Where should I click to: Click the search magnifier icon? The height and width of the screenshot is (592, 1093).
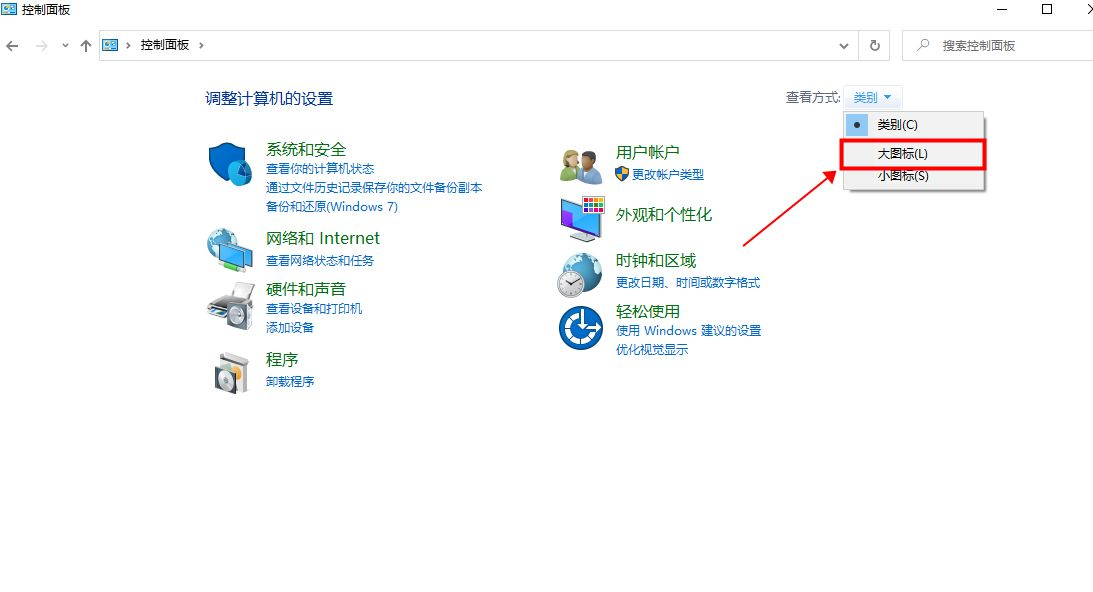(923, 45)
